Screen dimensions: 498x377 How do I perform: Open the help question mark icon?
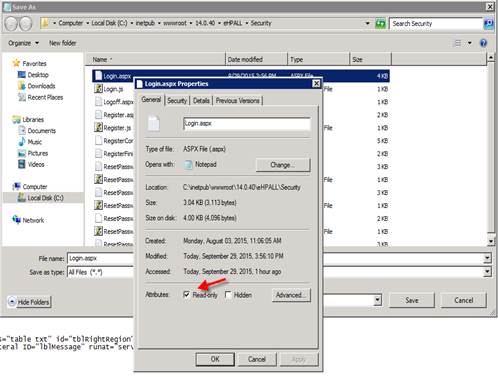pos(483,43)
